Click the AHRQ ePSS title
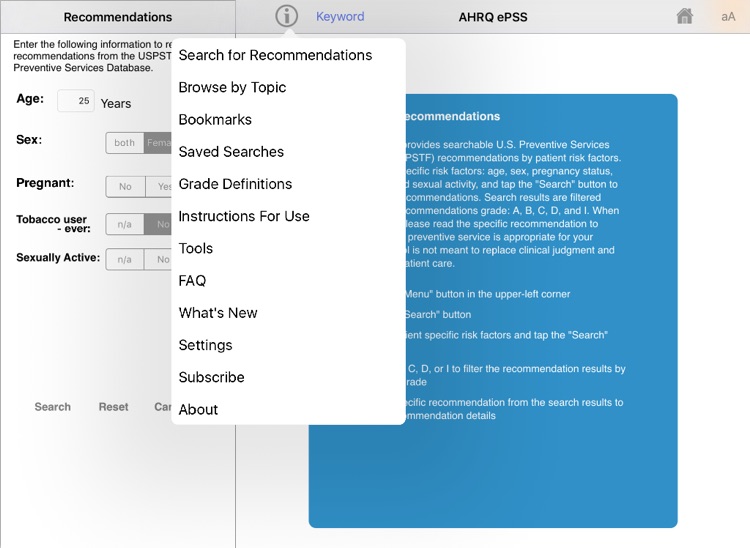This screenshot has height=548, width=750. (493, 17)
